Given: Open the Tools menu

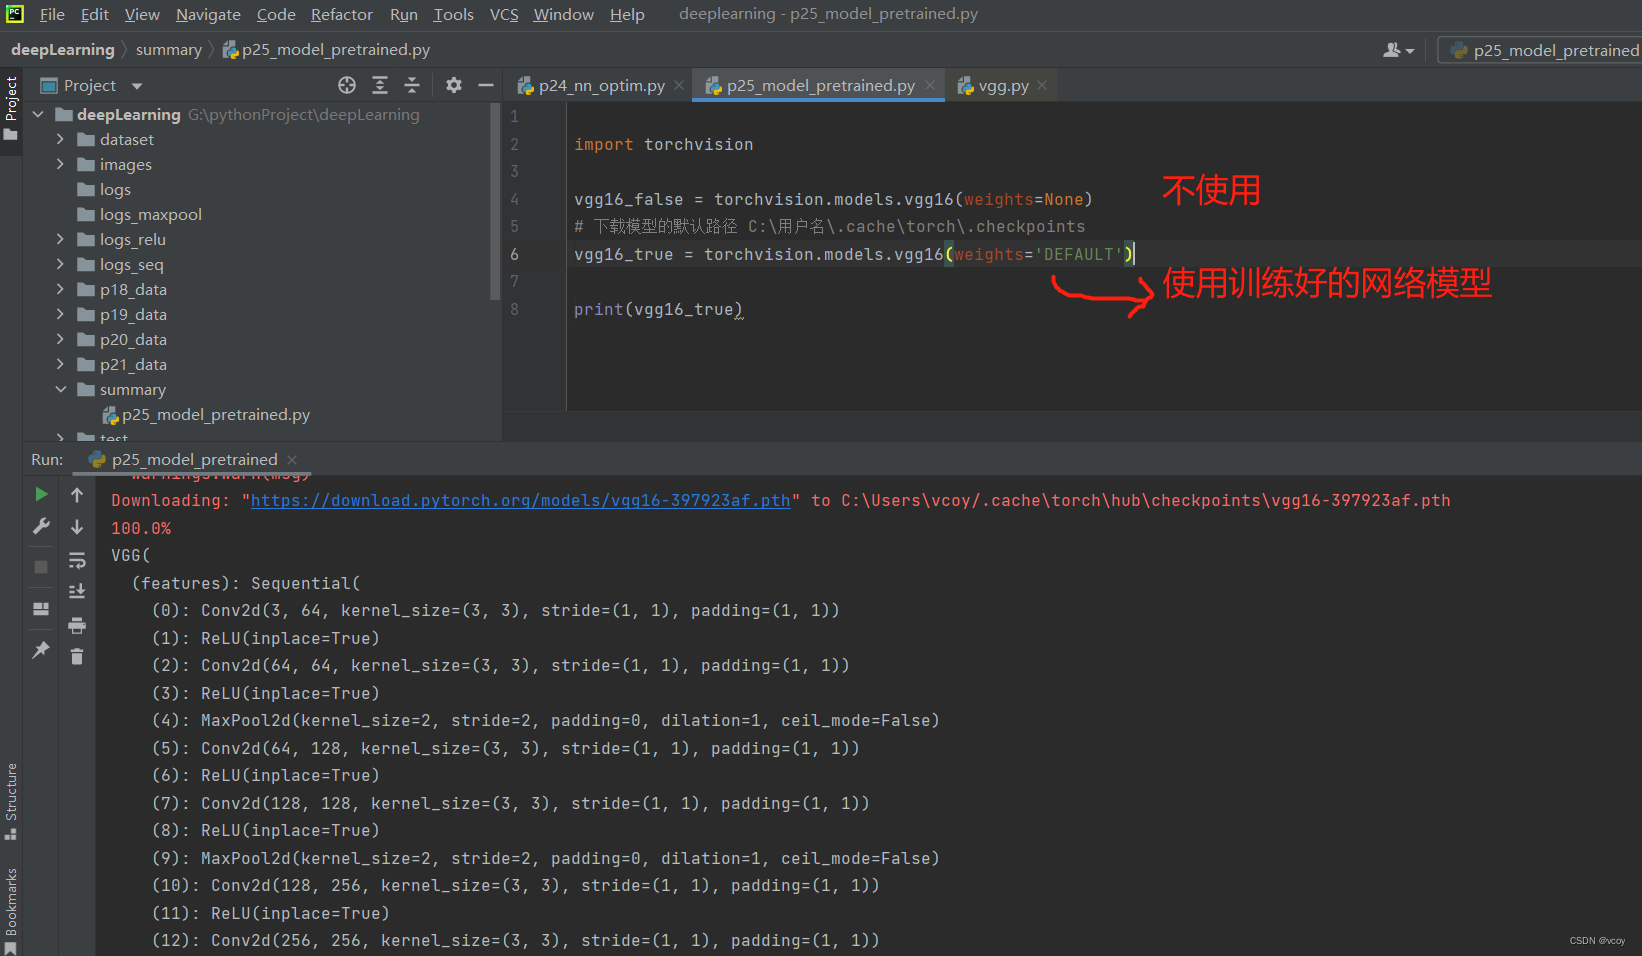Looking at the screenshot, I should pos(453,14).
